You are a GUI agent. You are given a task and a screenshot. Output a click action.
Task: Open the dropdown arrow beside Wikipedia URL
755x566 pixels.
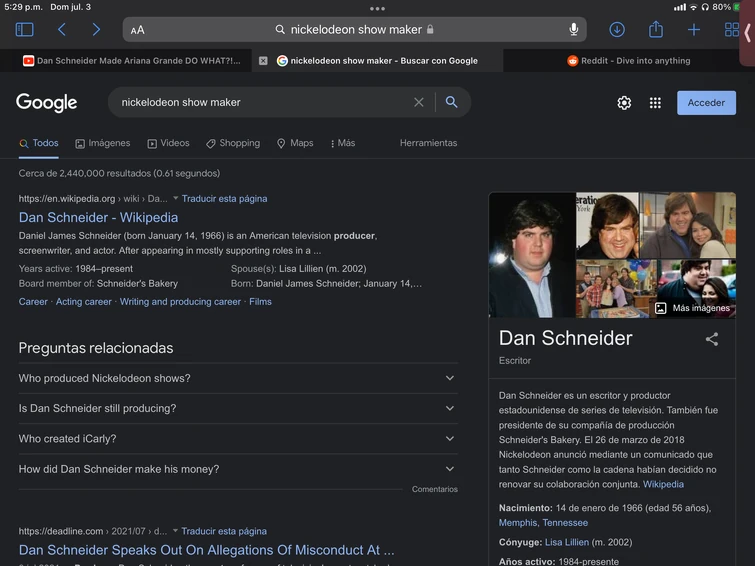175,198
